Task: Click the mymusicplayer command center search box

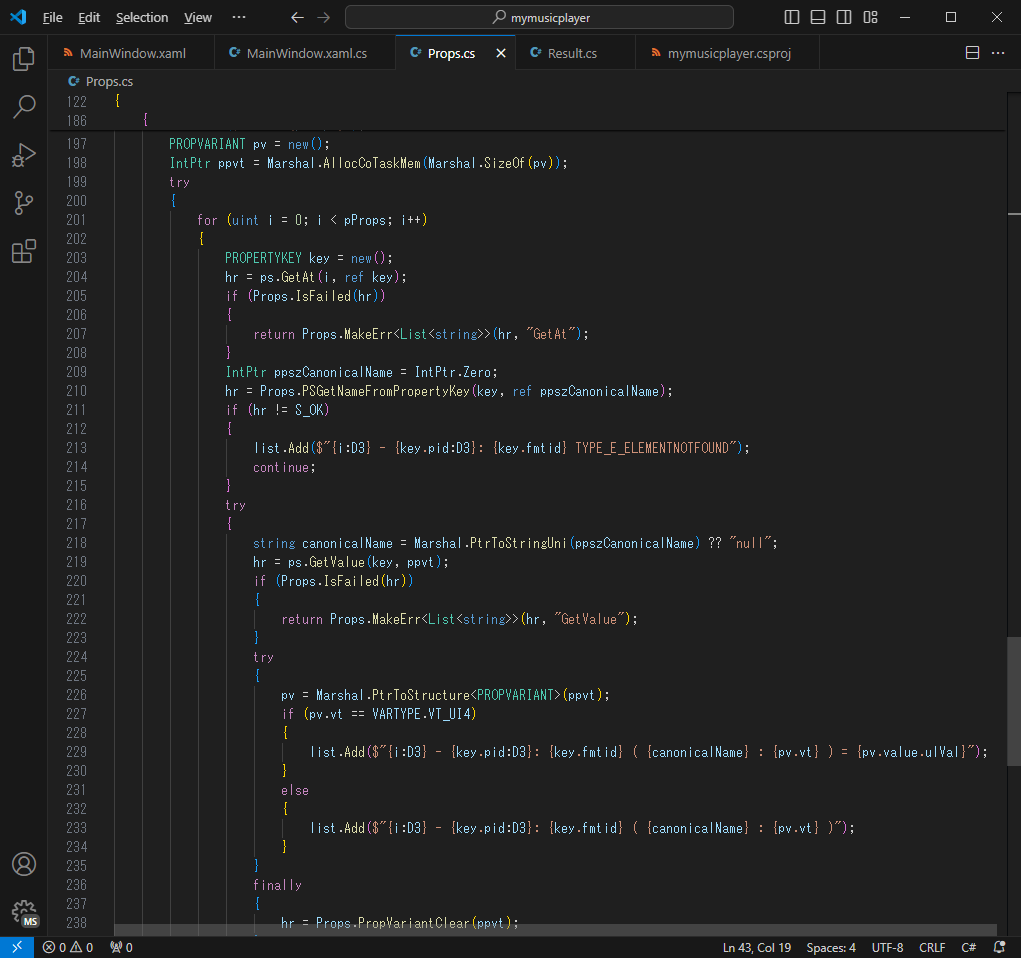Action: (539, 17)
